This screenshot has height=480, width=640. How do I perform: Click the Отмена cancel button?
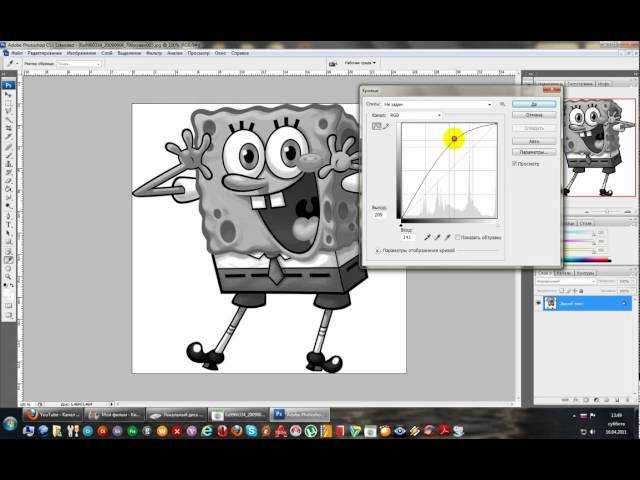coord(534,115)
